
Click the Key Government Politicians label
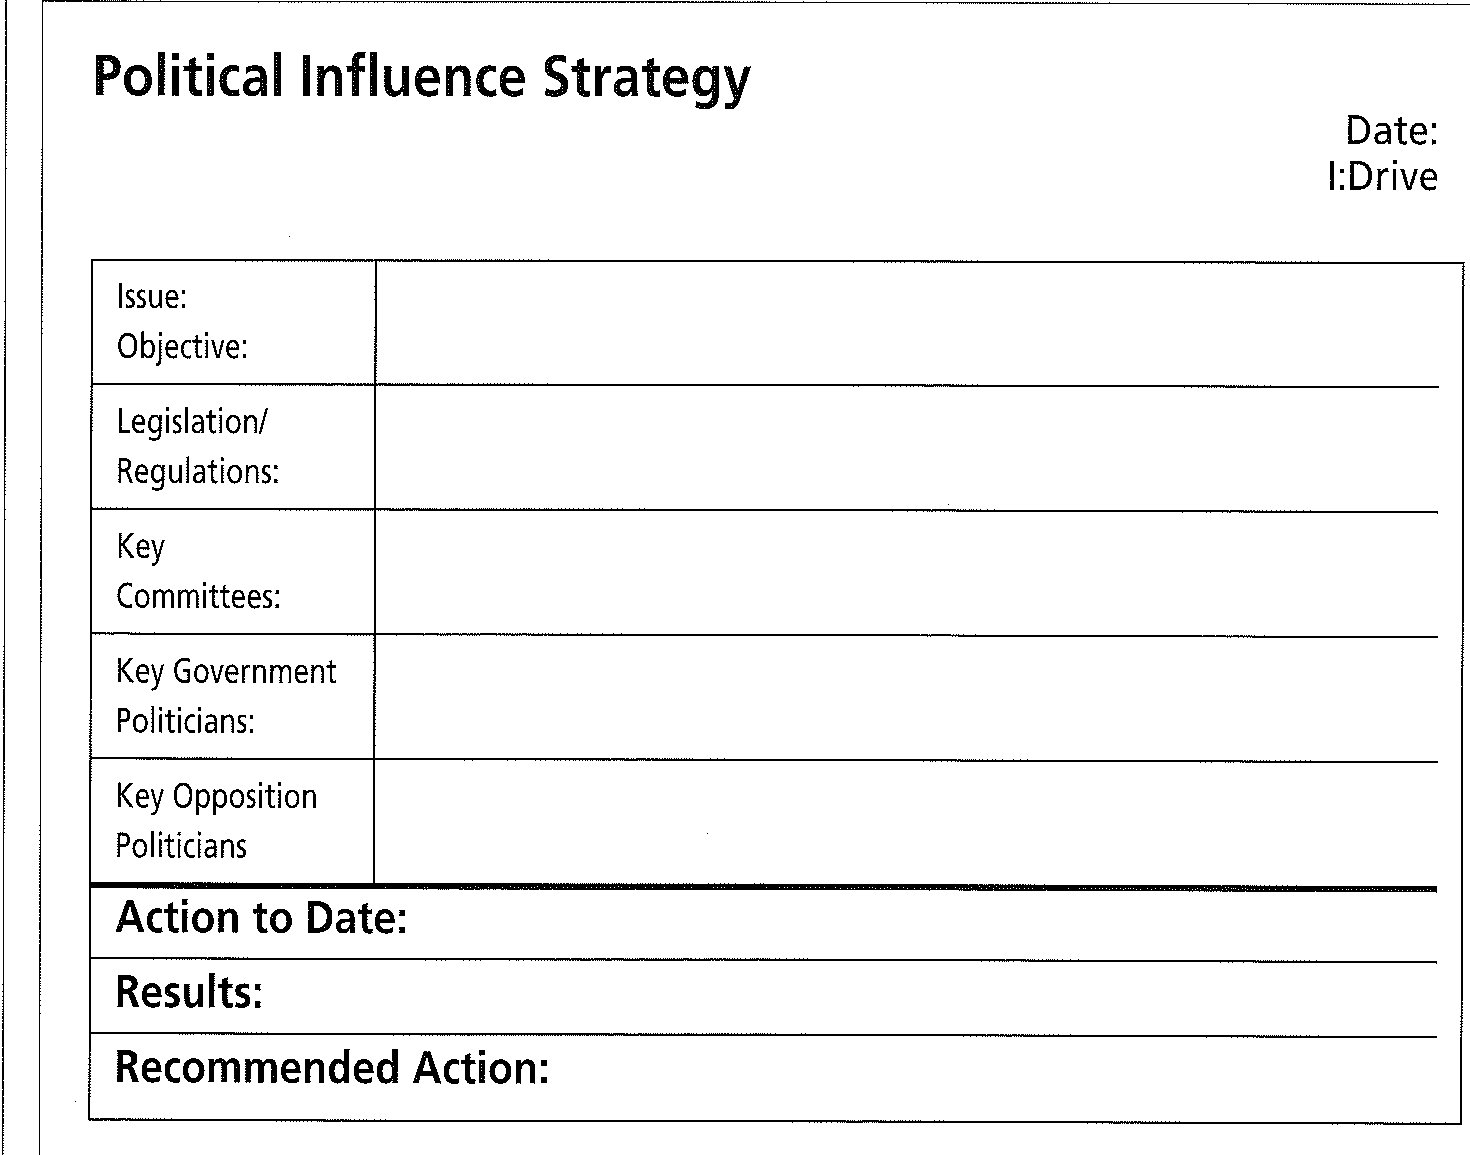click(226, 696)
